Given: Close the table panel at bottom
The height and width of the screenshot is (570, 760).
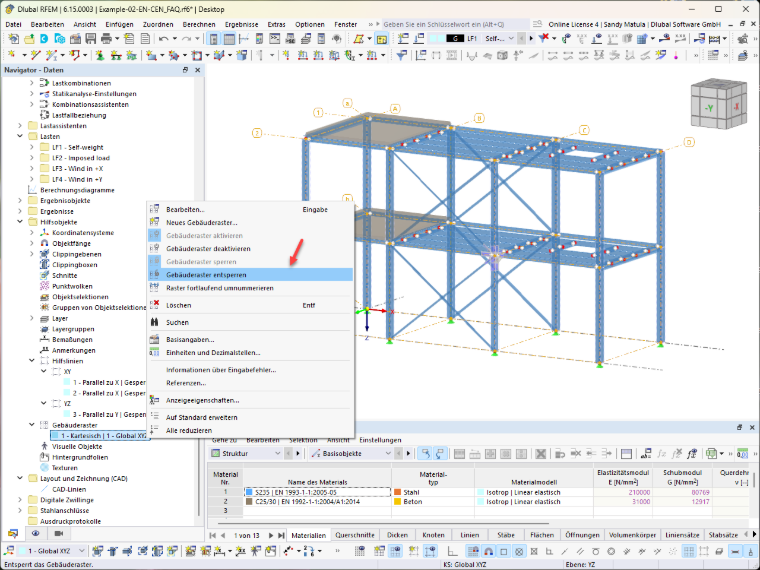Looking at the screenshot, I should (752, 427).
